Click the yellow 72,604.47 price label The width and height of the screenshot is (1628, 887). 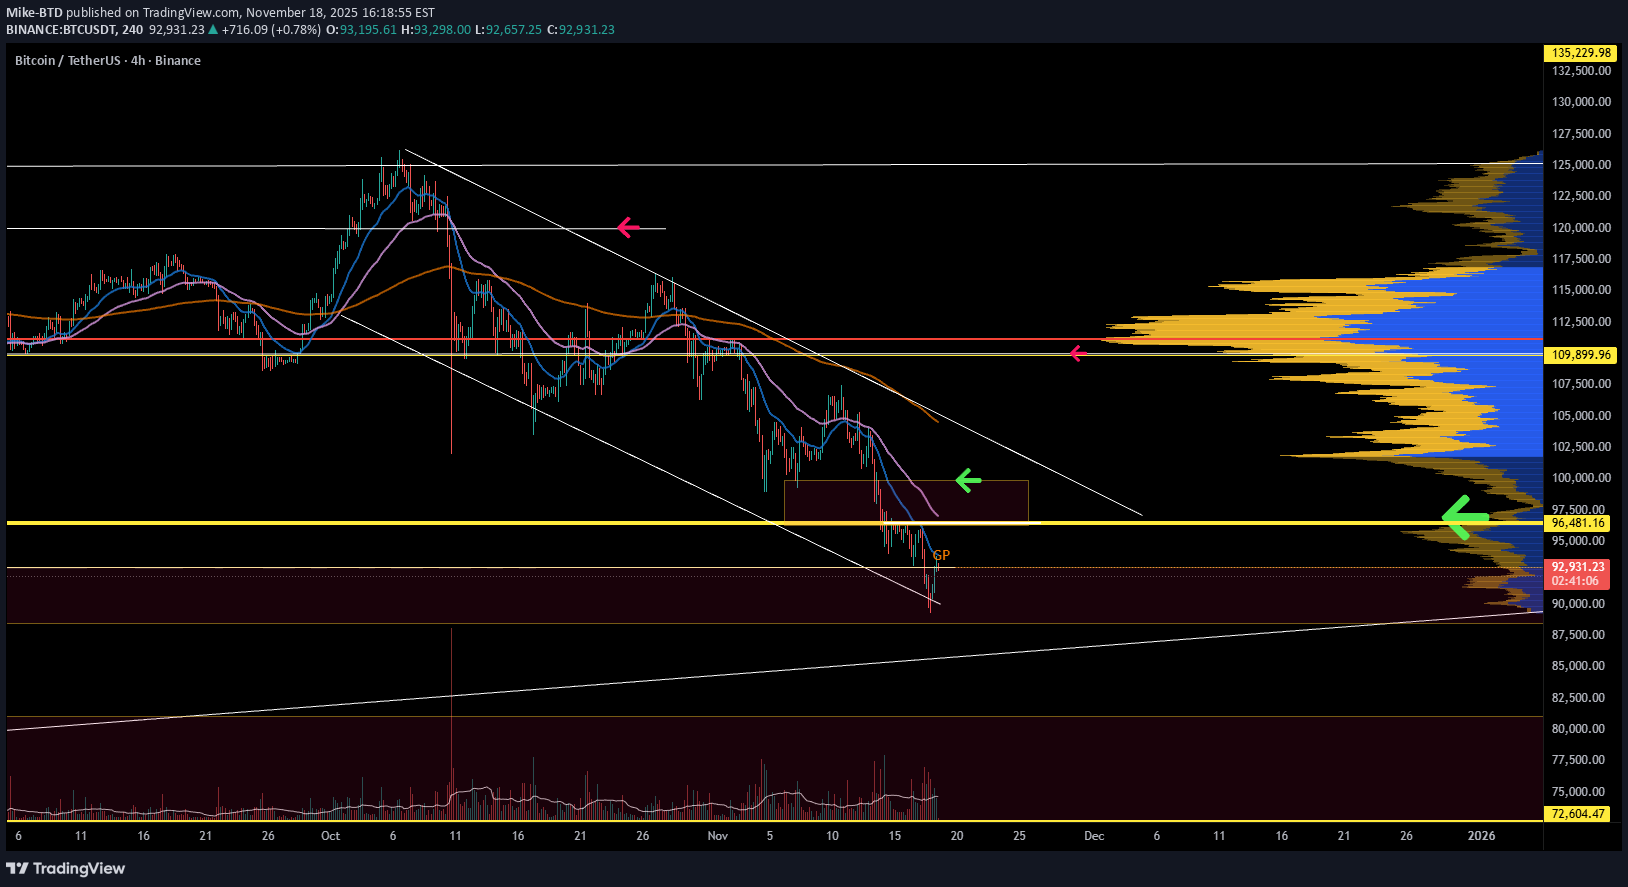1578,814
